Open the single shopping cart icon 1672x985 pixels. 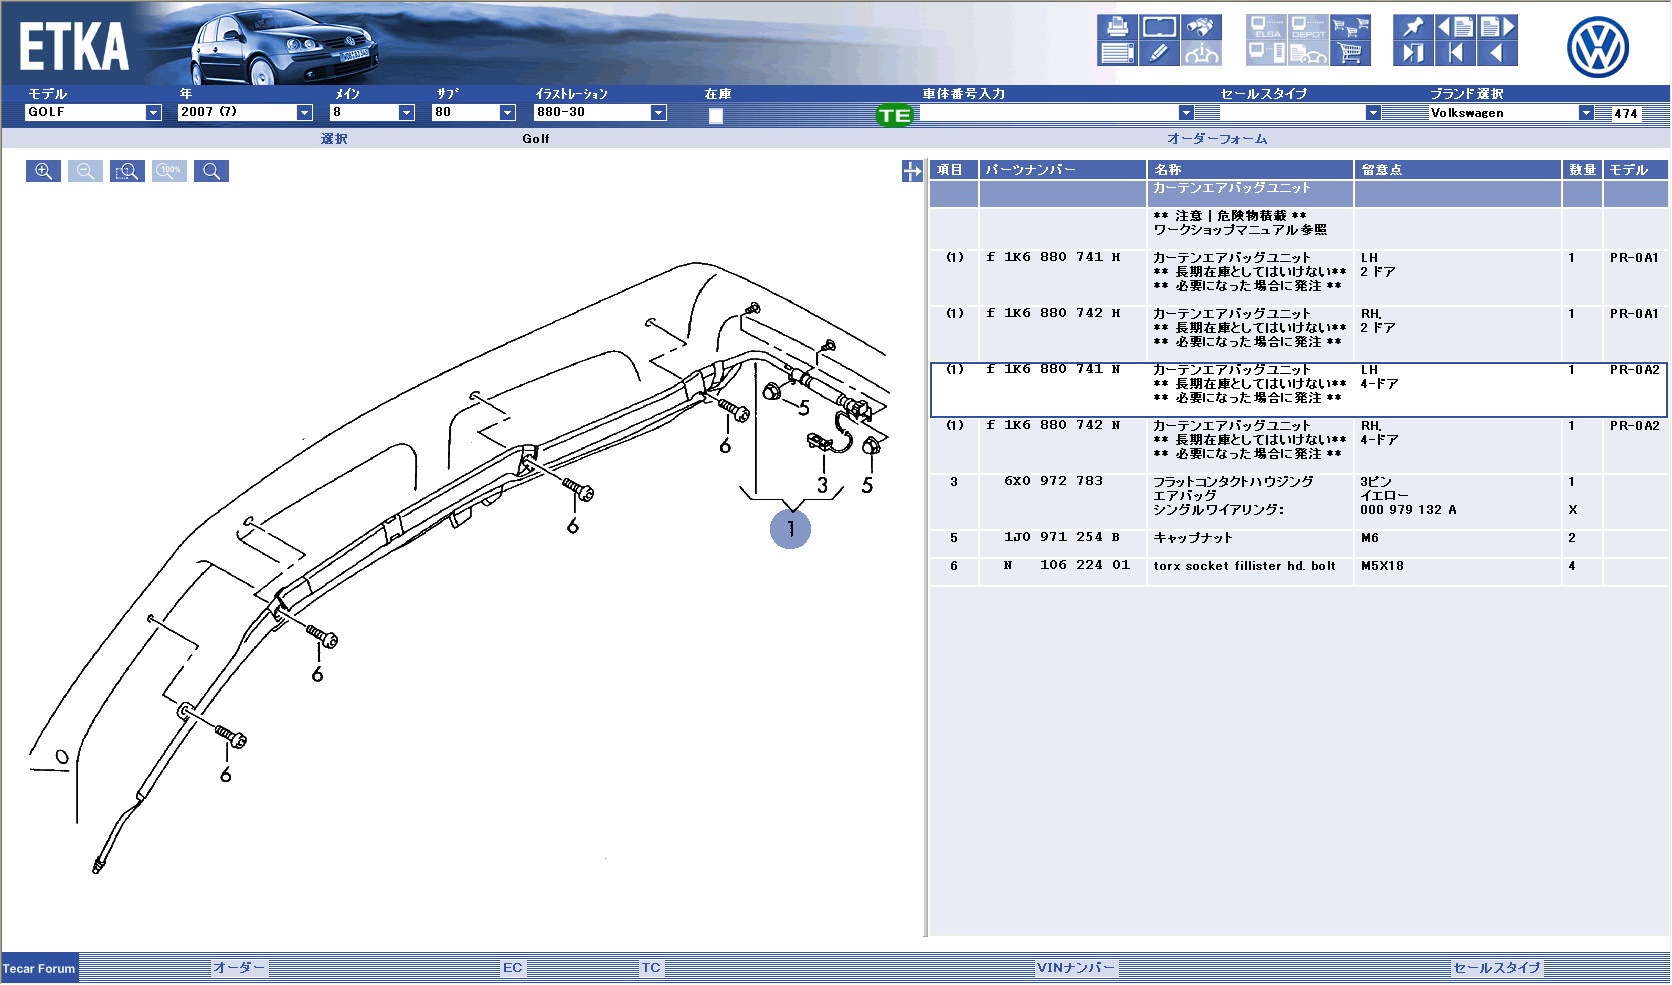(1350, 53)
